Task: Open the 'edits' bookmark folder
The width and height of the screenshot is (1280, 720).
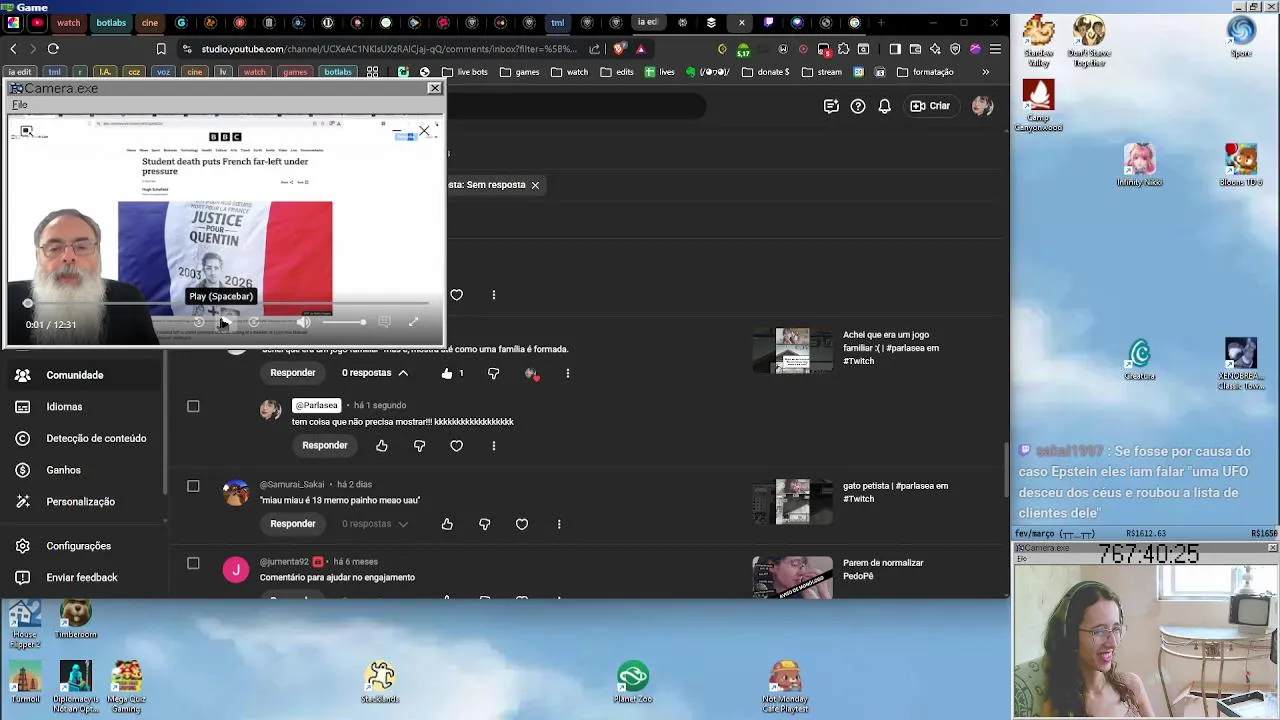Action: click(x=617, y=72)
